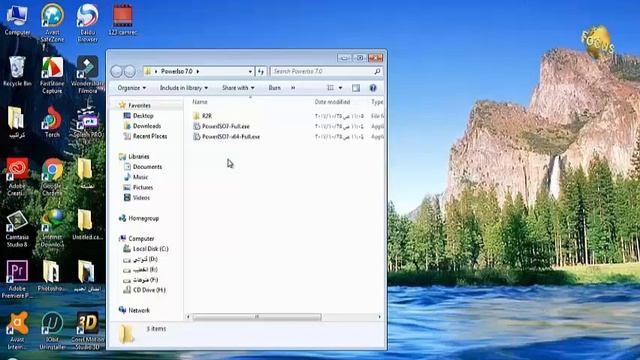Image resolution: width=640 pixels, height=360 pixels.
Task: Launch FastStone Capture shortcut
Action: (52, 75)
